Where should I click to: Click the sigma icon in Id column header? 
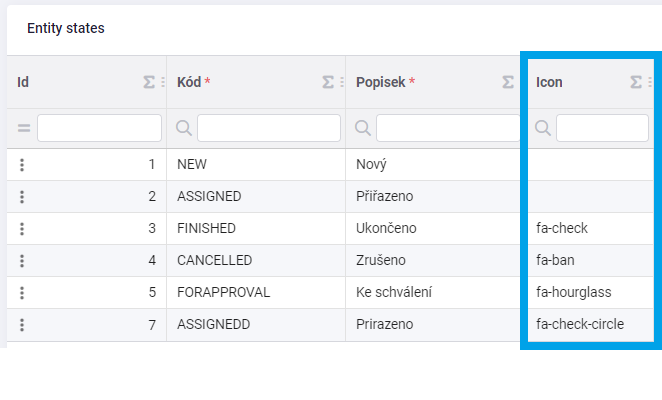tap(149, 82)
